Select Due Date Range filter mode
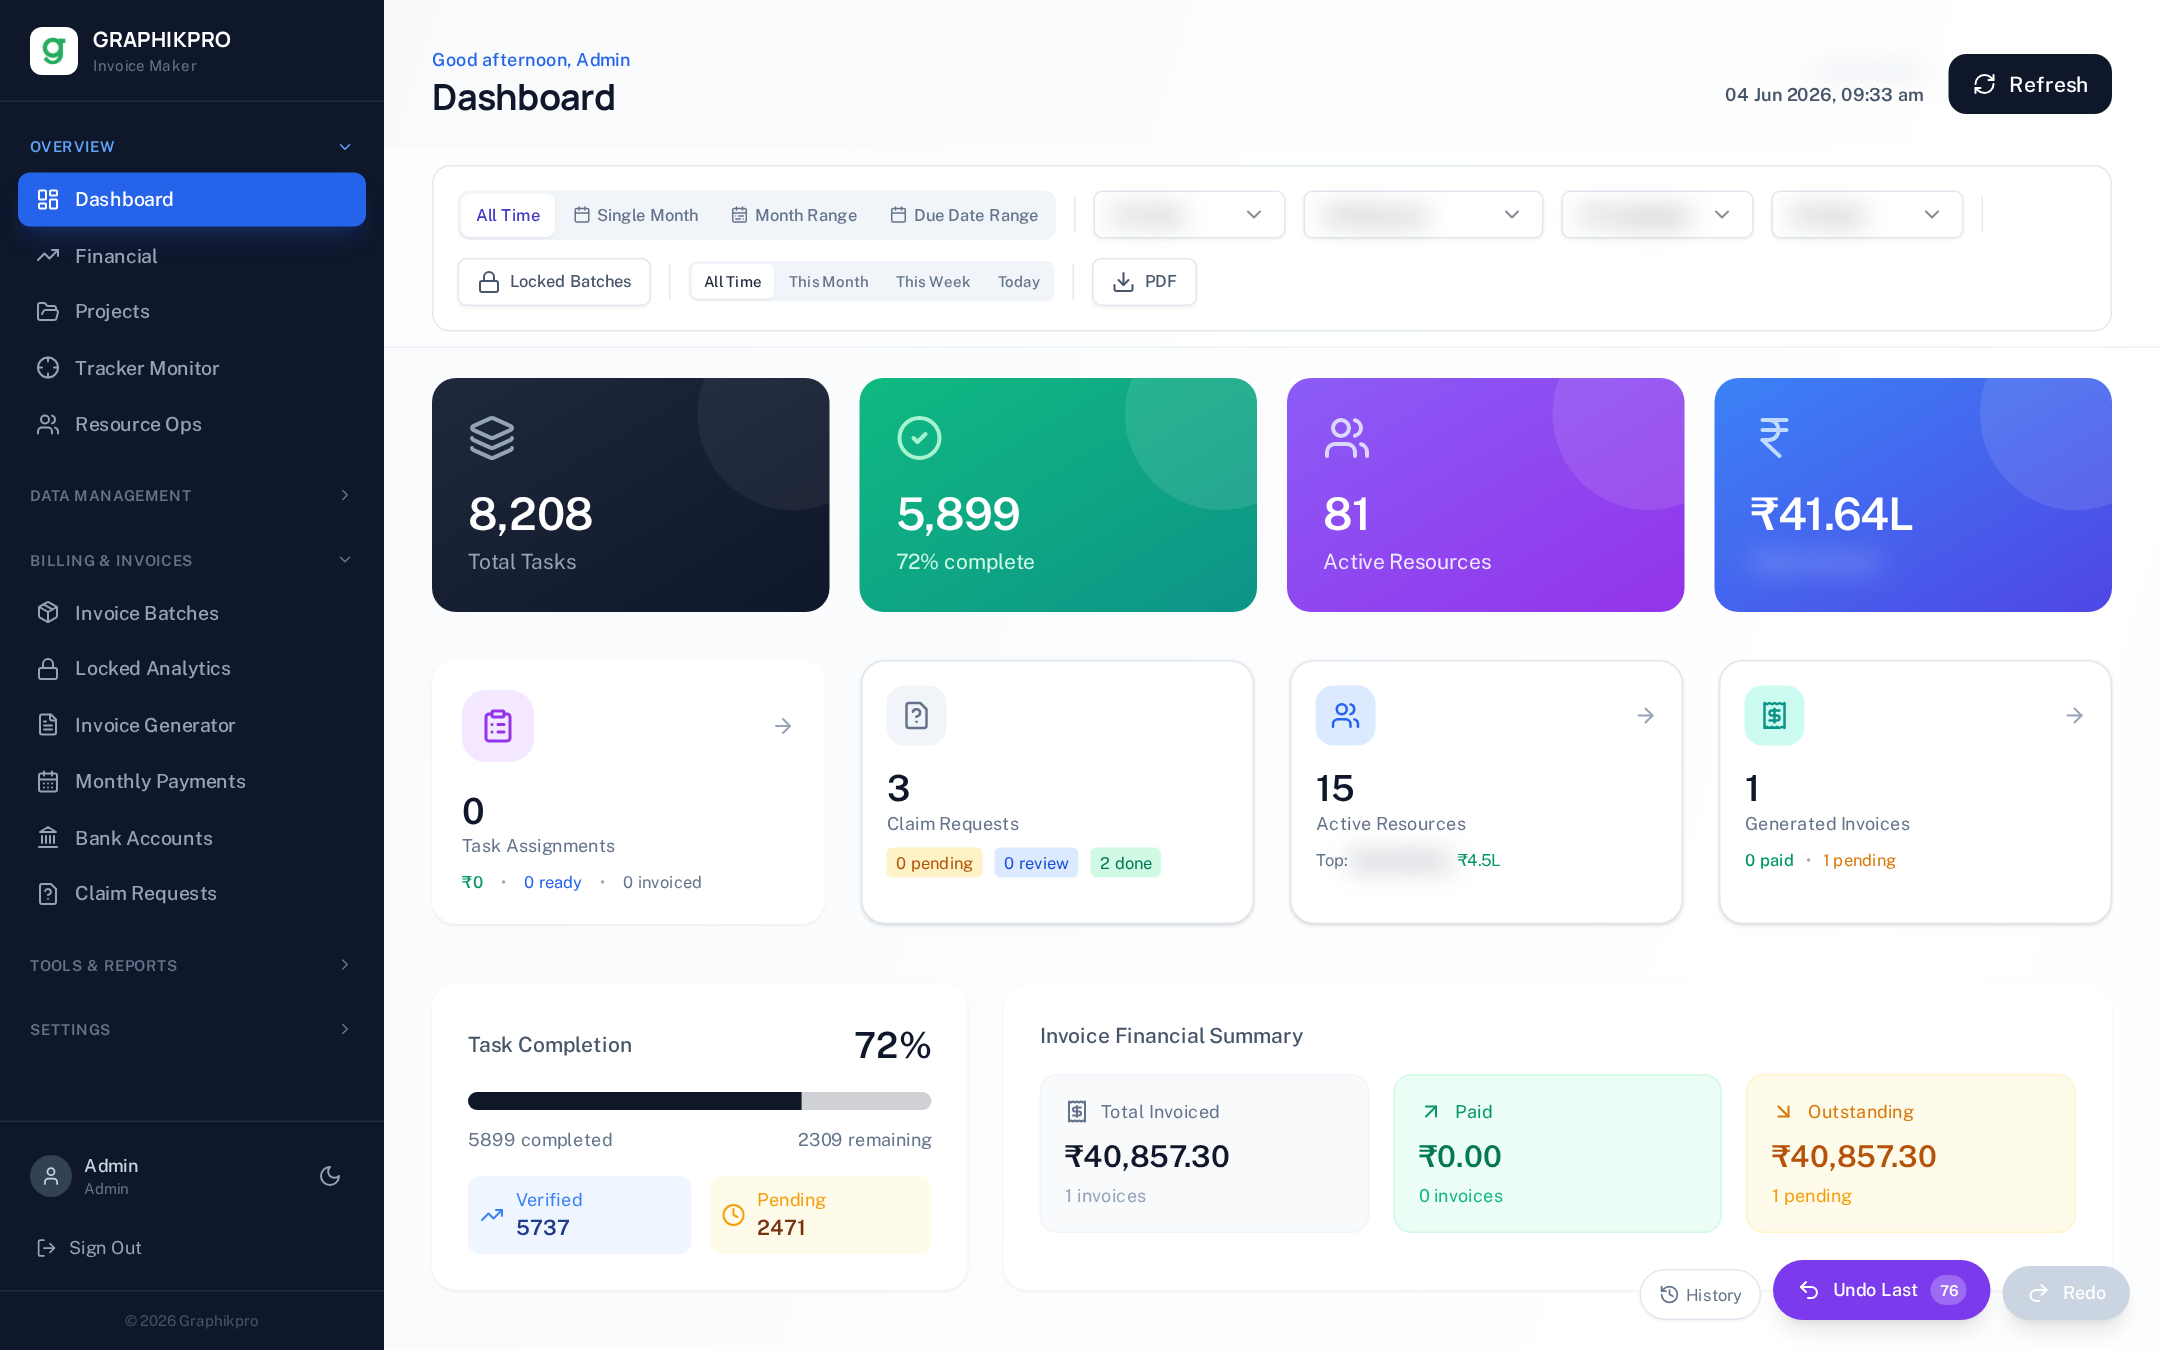 point(964,215)
